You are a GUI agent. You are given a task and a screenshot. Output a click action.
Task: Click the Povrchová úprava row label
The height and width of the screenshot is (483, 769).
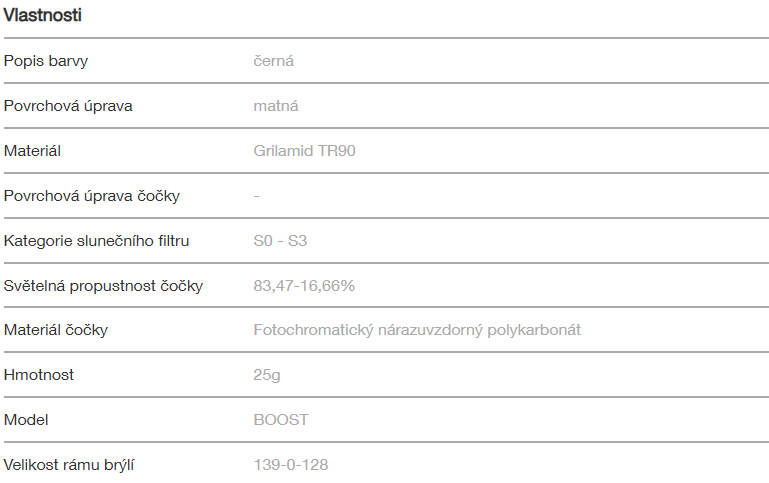pyautogui.click(x=68, y=106)
